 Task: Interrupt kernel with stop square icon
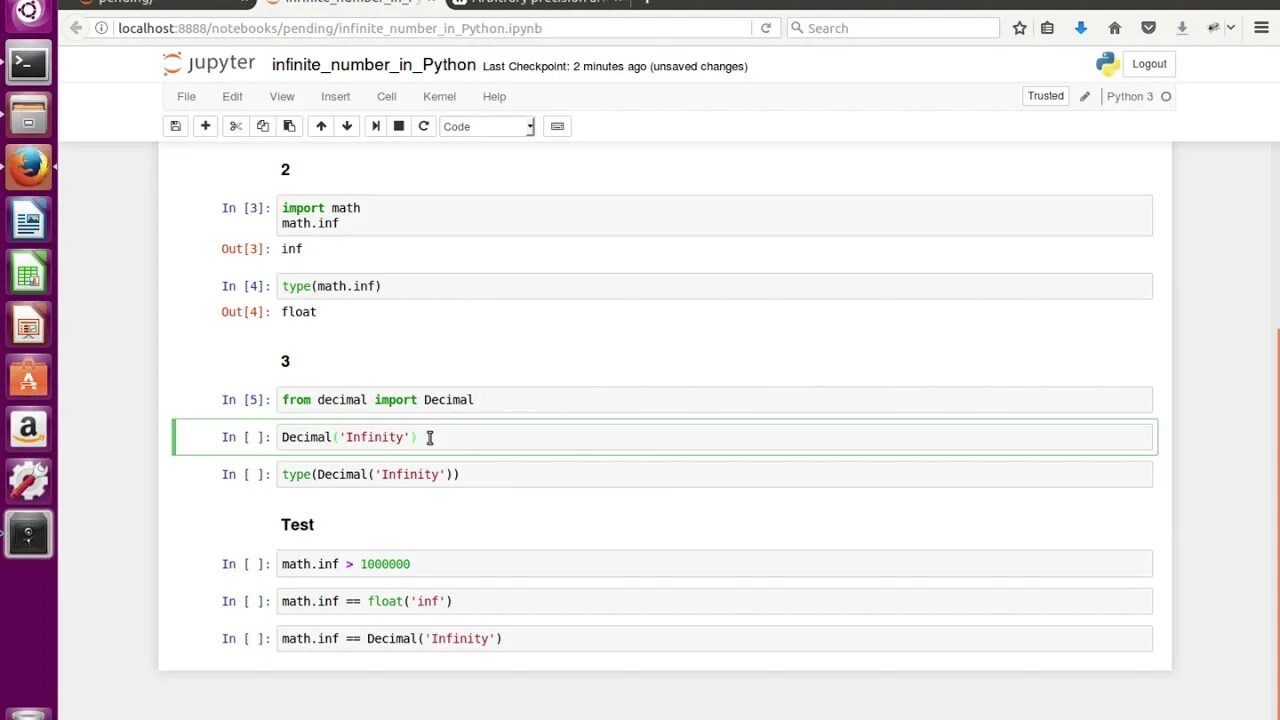tap(399, 126)
